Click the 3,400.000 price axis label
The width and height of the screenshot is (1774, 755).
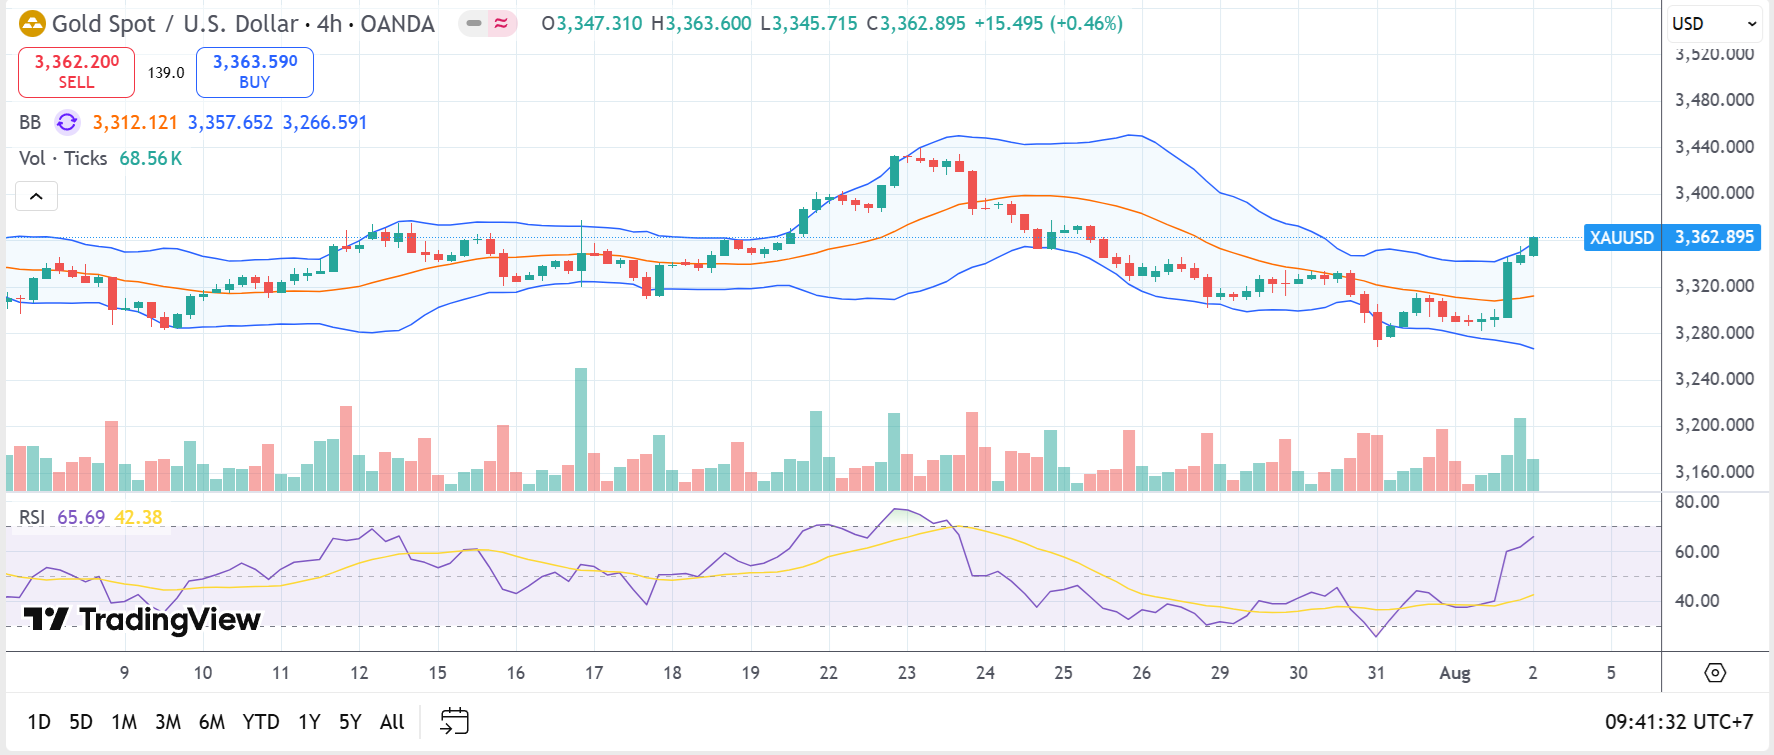(1714, 193)
